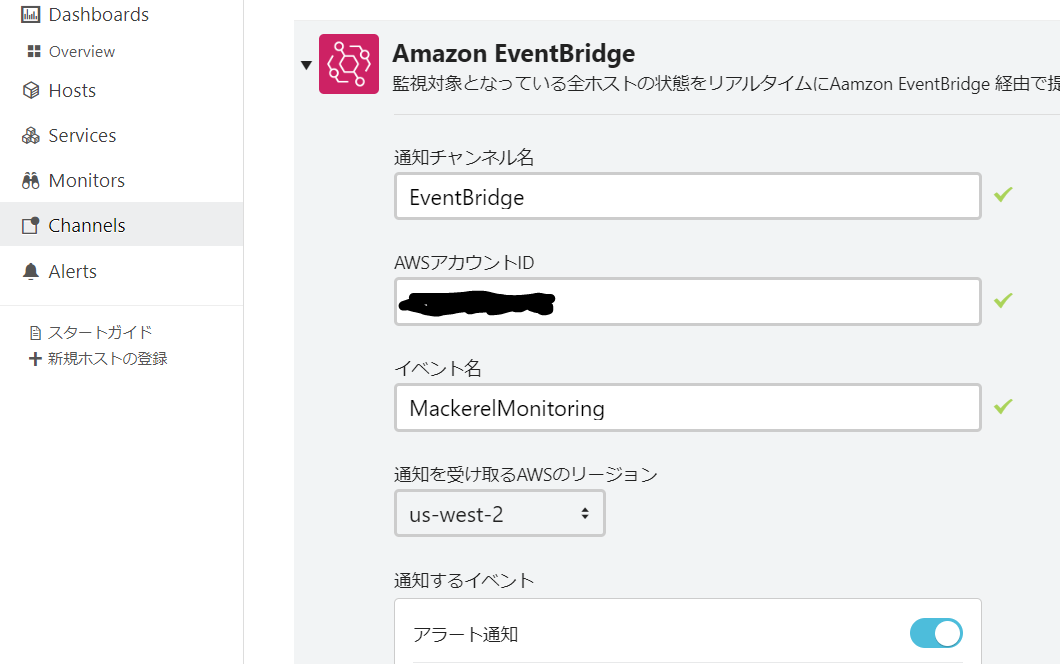
Task: Click the イベント名 field containing MackerelMonitoring
Action: tap(687, 407)
